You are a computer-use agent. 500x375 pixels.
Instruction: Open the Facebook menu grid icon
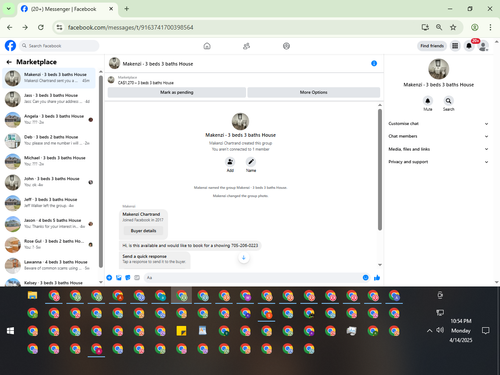(x=455, y=46)
